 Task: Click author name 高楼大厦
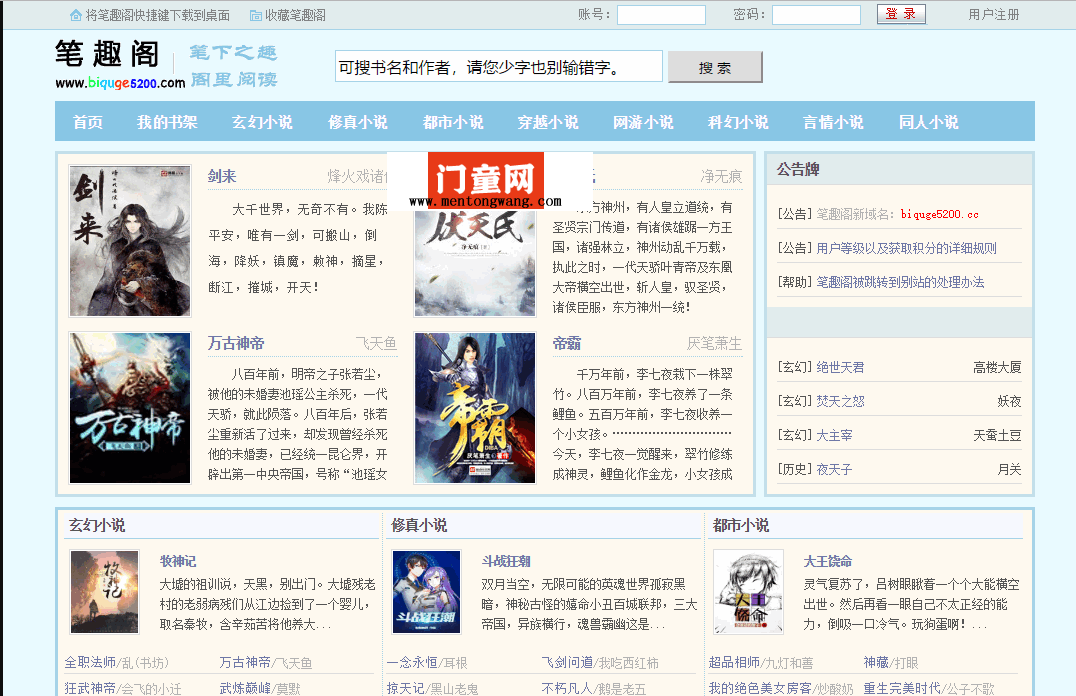pyautogui.click(x=997, y=367)
